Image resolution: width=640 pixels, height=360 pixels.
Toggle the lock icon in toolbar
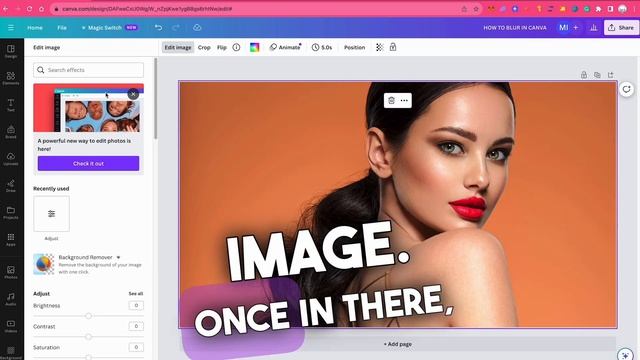(393, 47)
